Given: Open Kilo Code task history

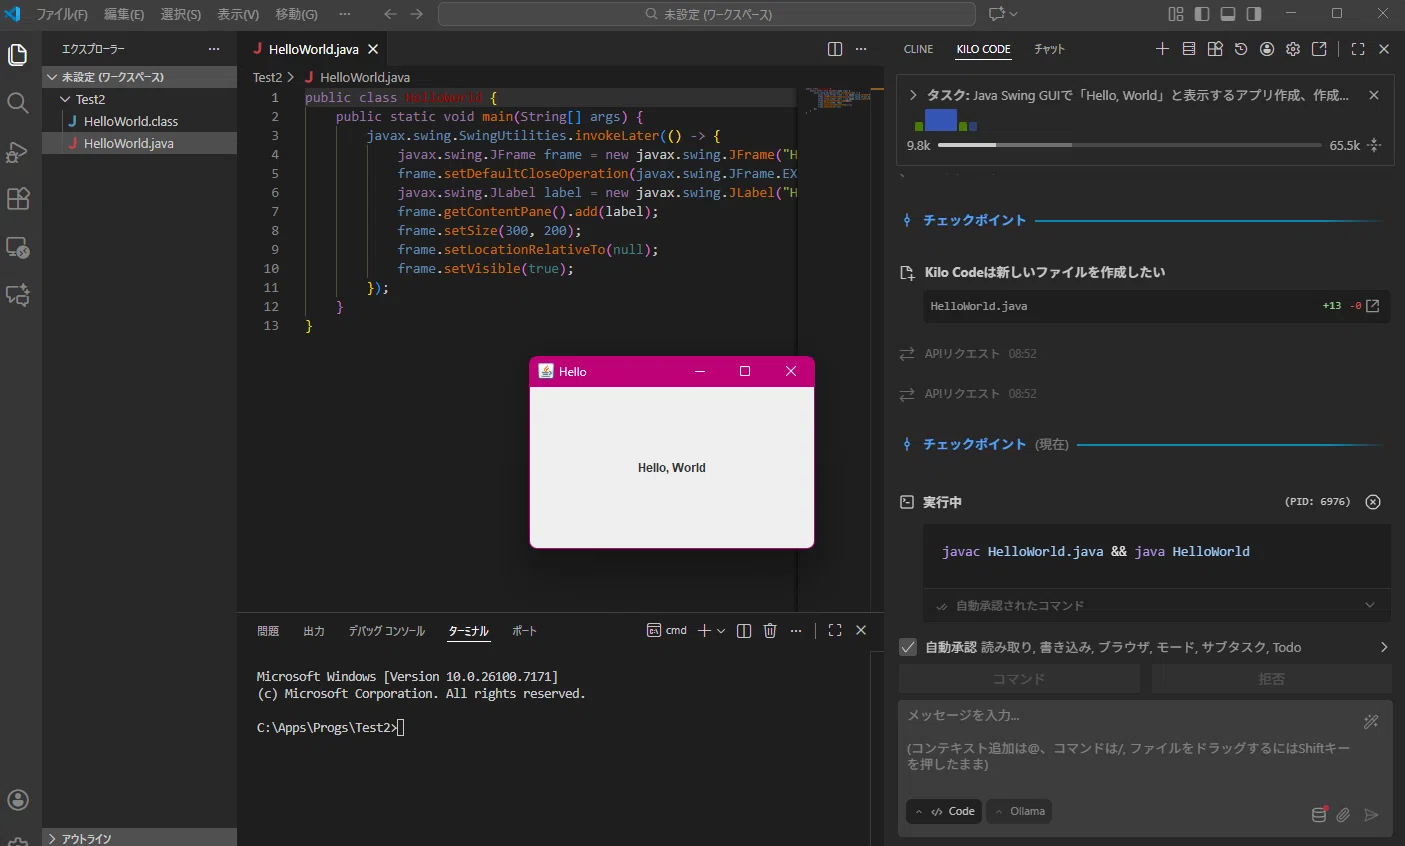Looking at the screenshot, I should tap(1241, 49).
